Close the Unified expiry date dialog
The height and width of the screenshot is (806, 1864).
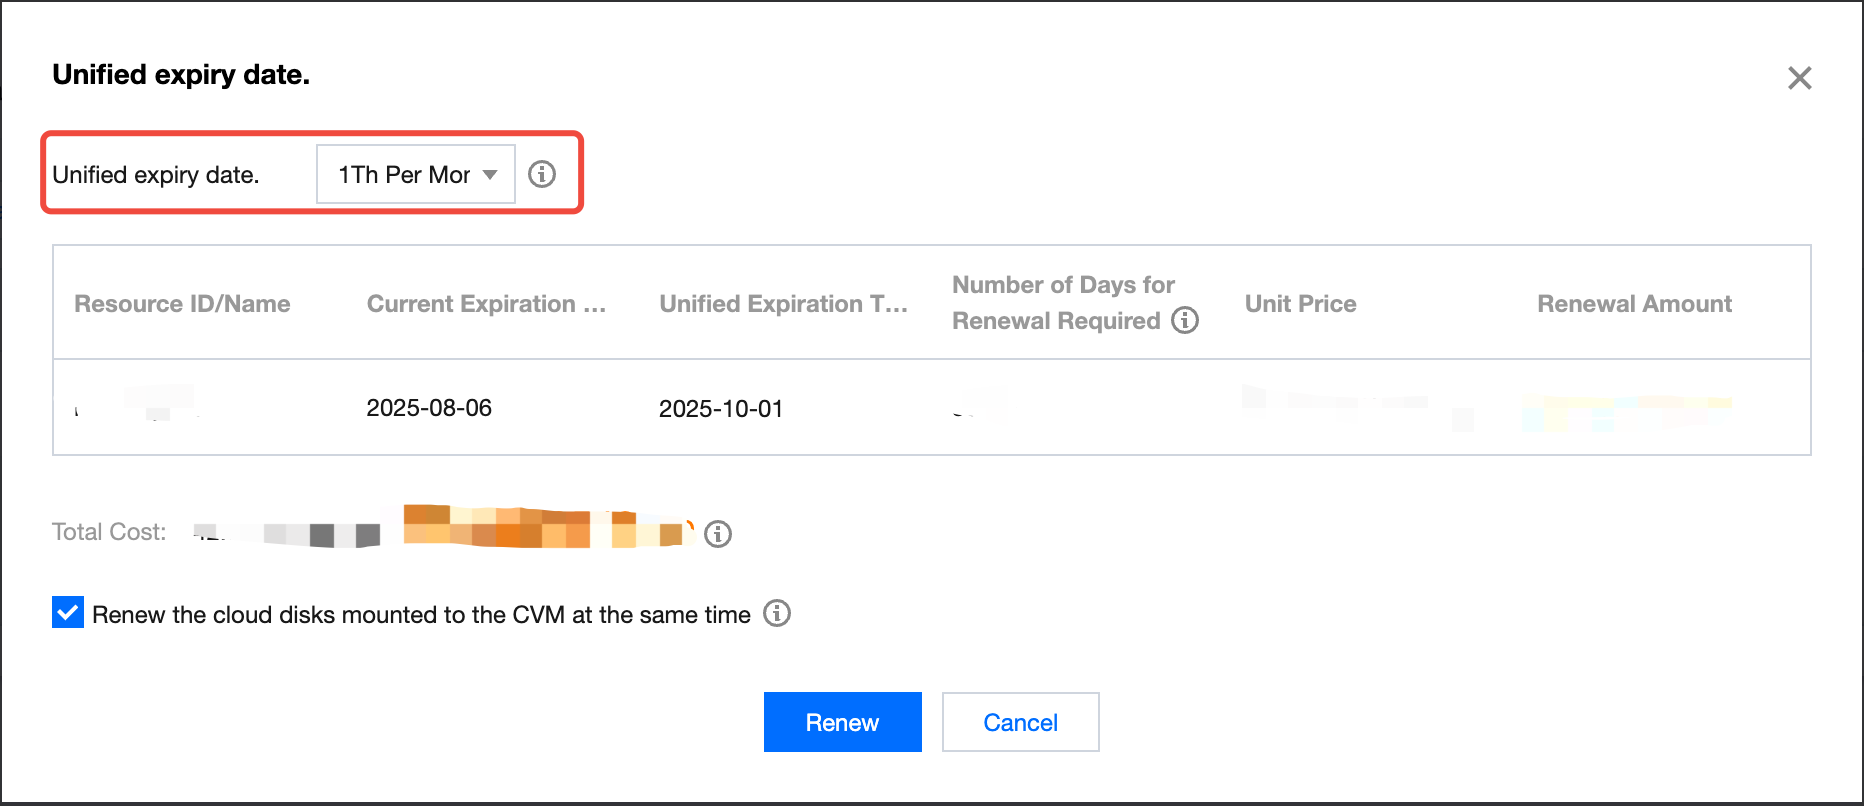[x=1799, y=78]
